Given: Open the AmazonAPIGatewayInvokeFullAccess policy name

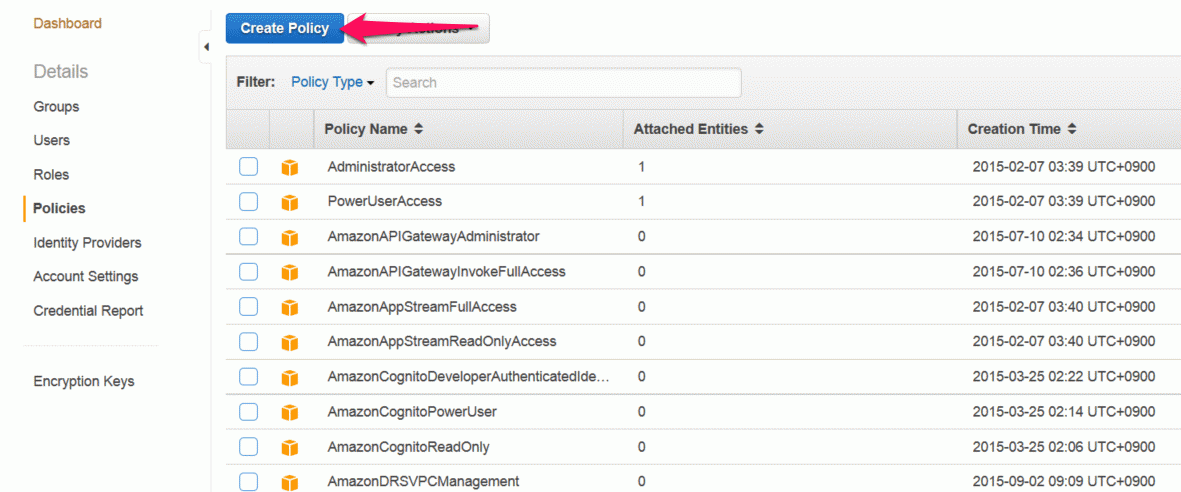Looking at the screenshot, I should click(447, 271).
